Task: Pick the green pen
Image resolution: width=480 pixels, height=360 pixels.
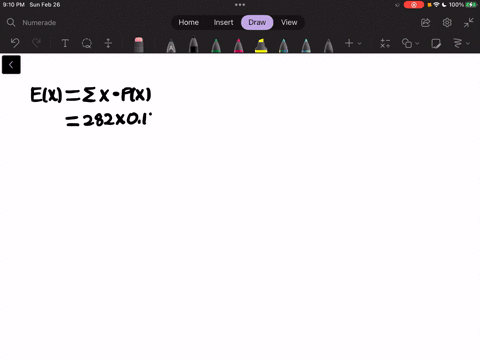Action: tap(216, 46)
